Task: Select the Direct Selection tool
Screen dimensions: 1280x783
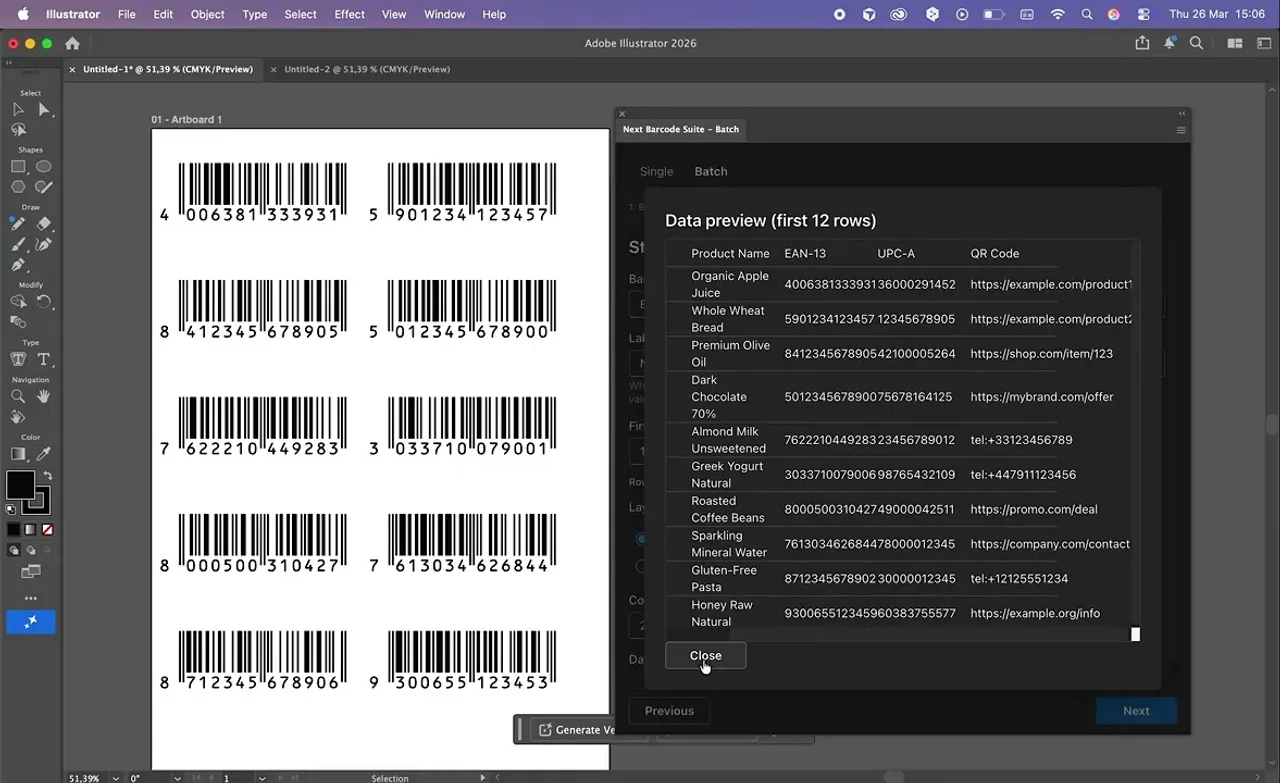Action: [44, 109]
